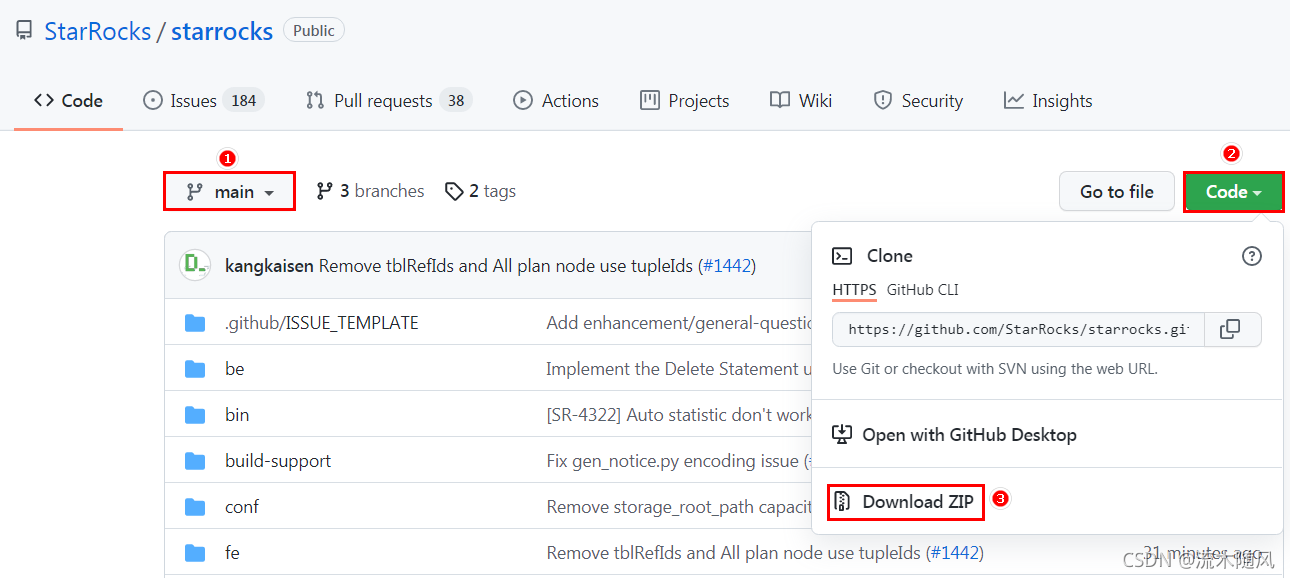Open the StarRocks organization link
The image size is (1290, 578).
coord(97,31)
